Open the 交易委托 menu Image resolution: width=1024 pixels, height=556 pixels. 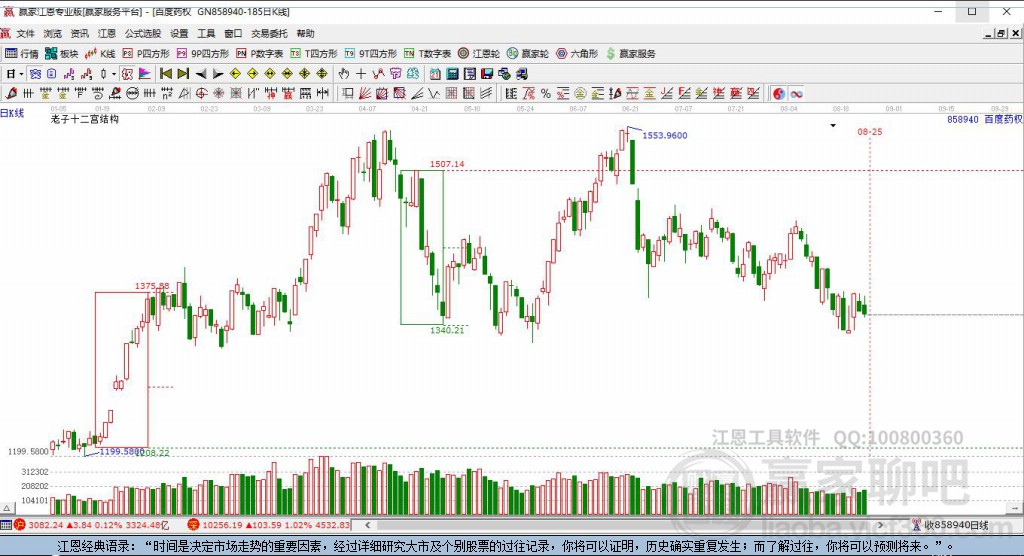click(269, 33)
